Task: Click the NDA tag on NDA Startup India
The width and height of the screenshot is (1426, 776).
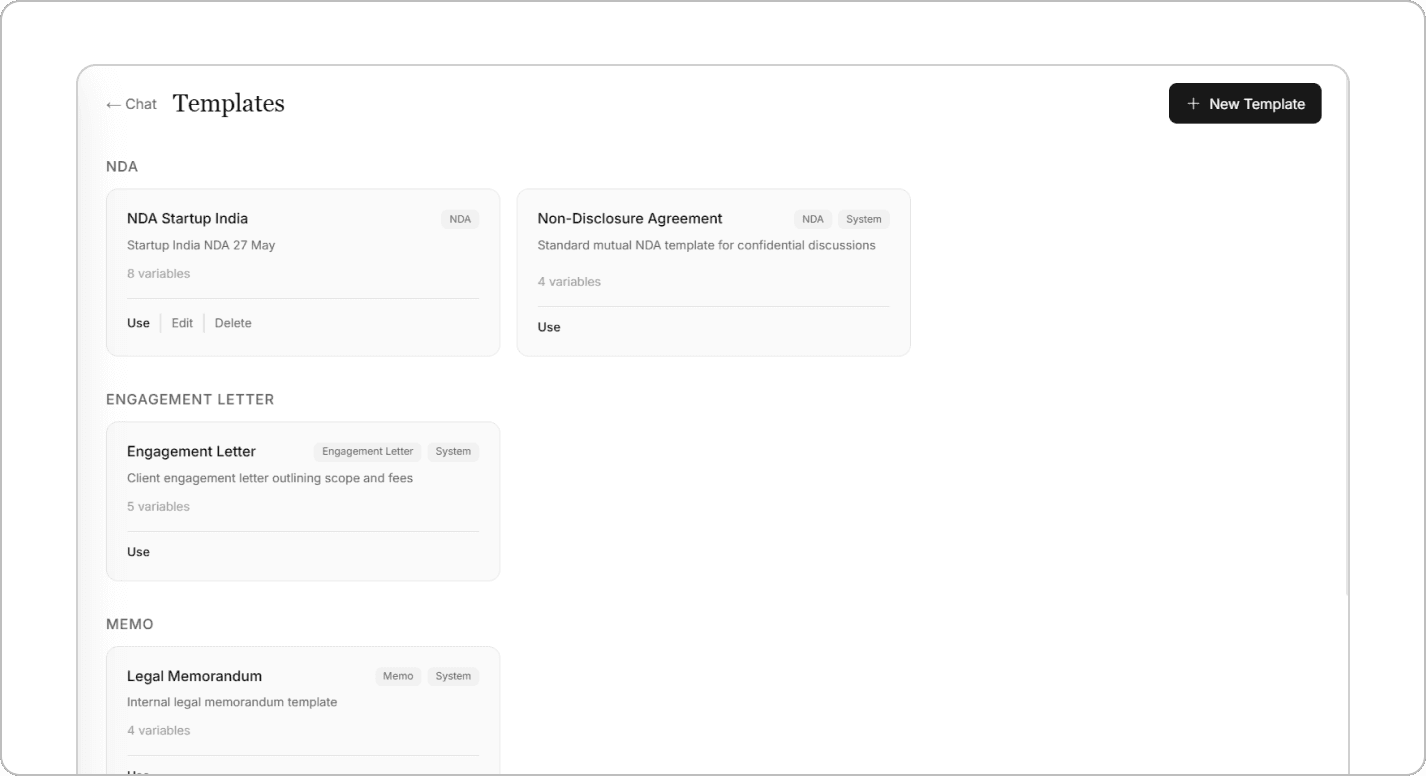Action: 460,219
